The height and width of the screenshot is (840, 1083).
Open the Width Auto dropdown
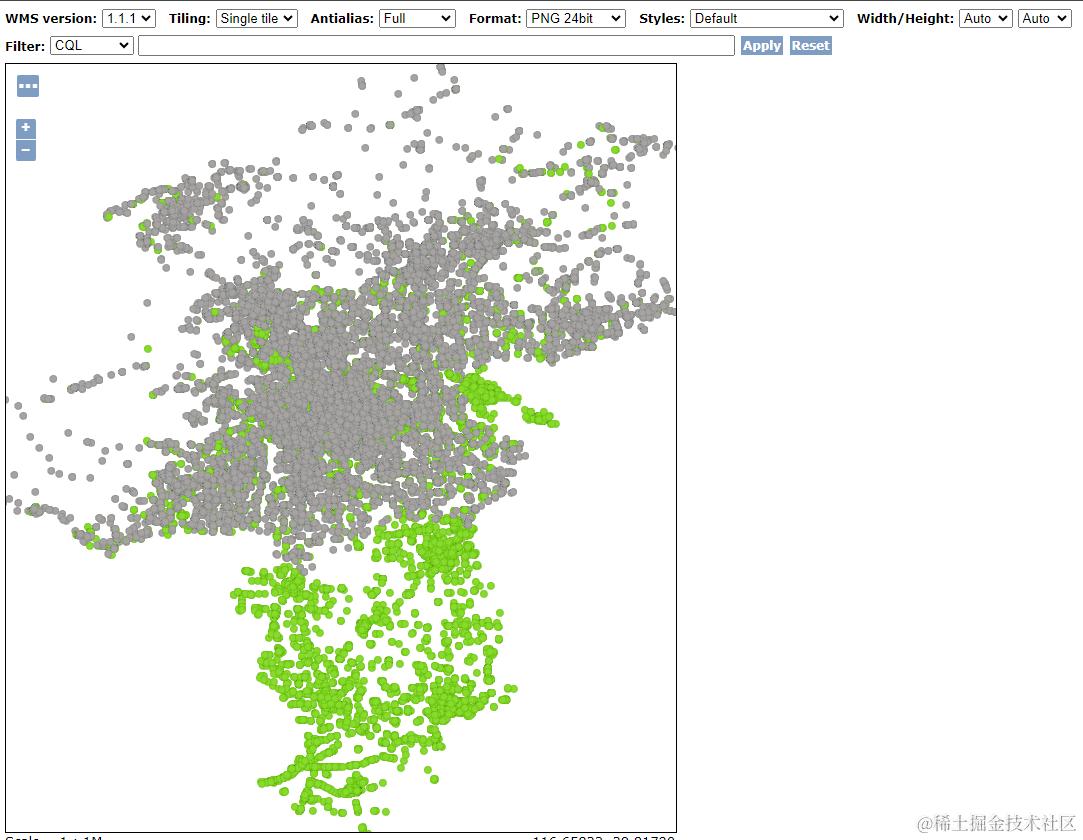click(x=986, y=19)
